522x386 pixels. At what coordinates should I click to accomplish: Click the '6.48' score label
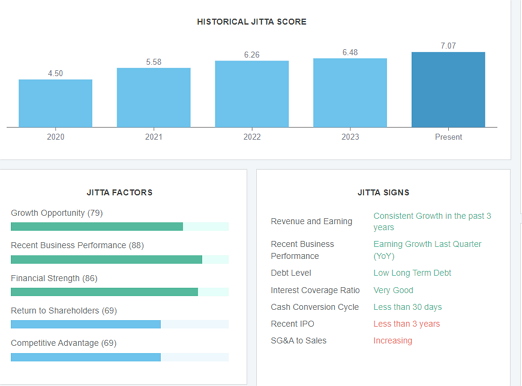click(350, 52)
